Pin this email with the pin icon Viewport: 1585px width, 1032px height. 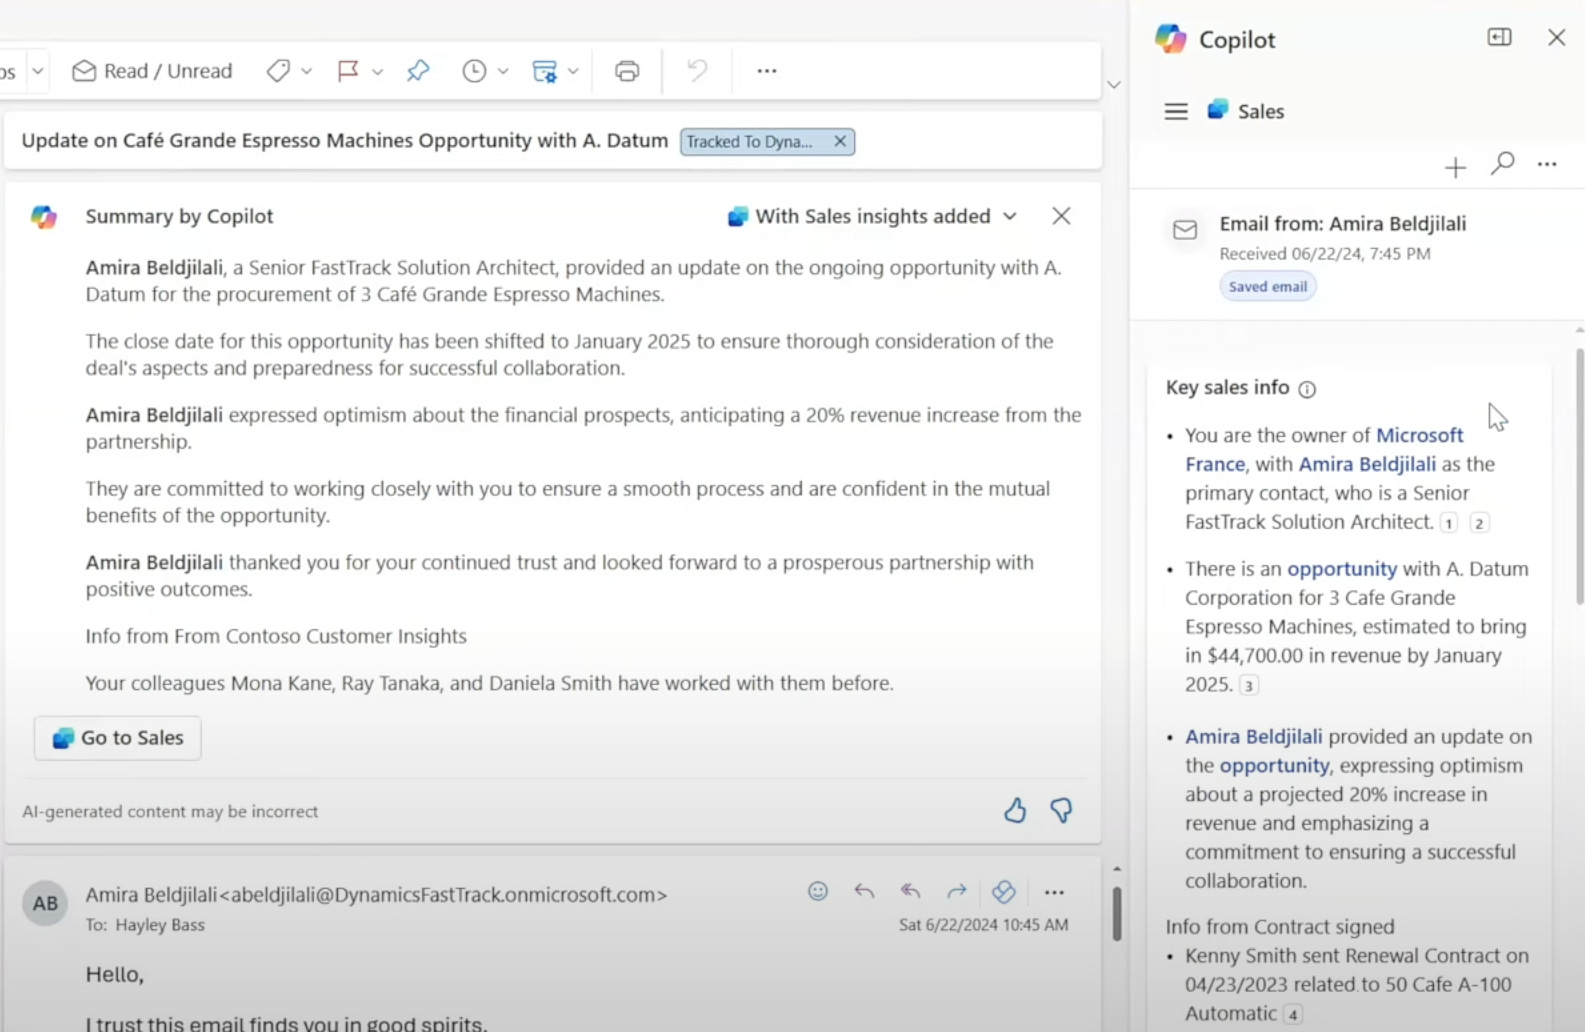(x=418, y=71)
